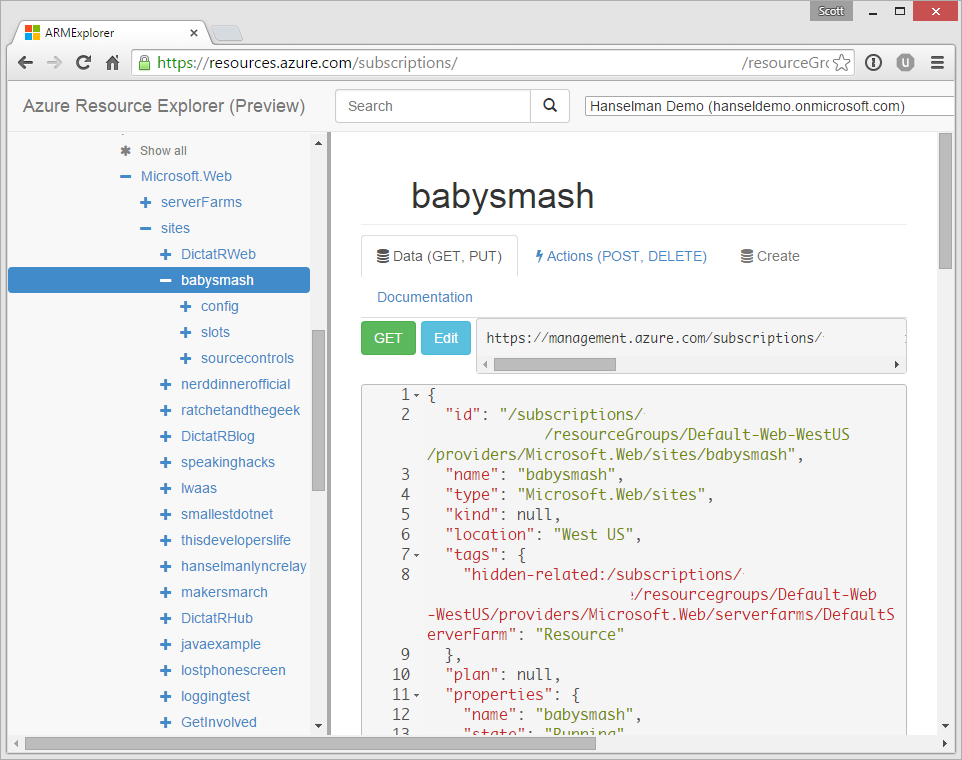Select the javaexample site
The width and height of the screenshot is (962, 760).
click(220, 644)
